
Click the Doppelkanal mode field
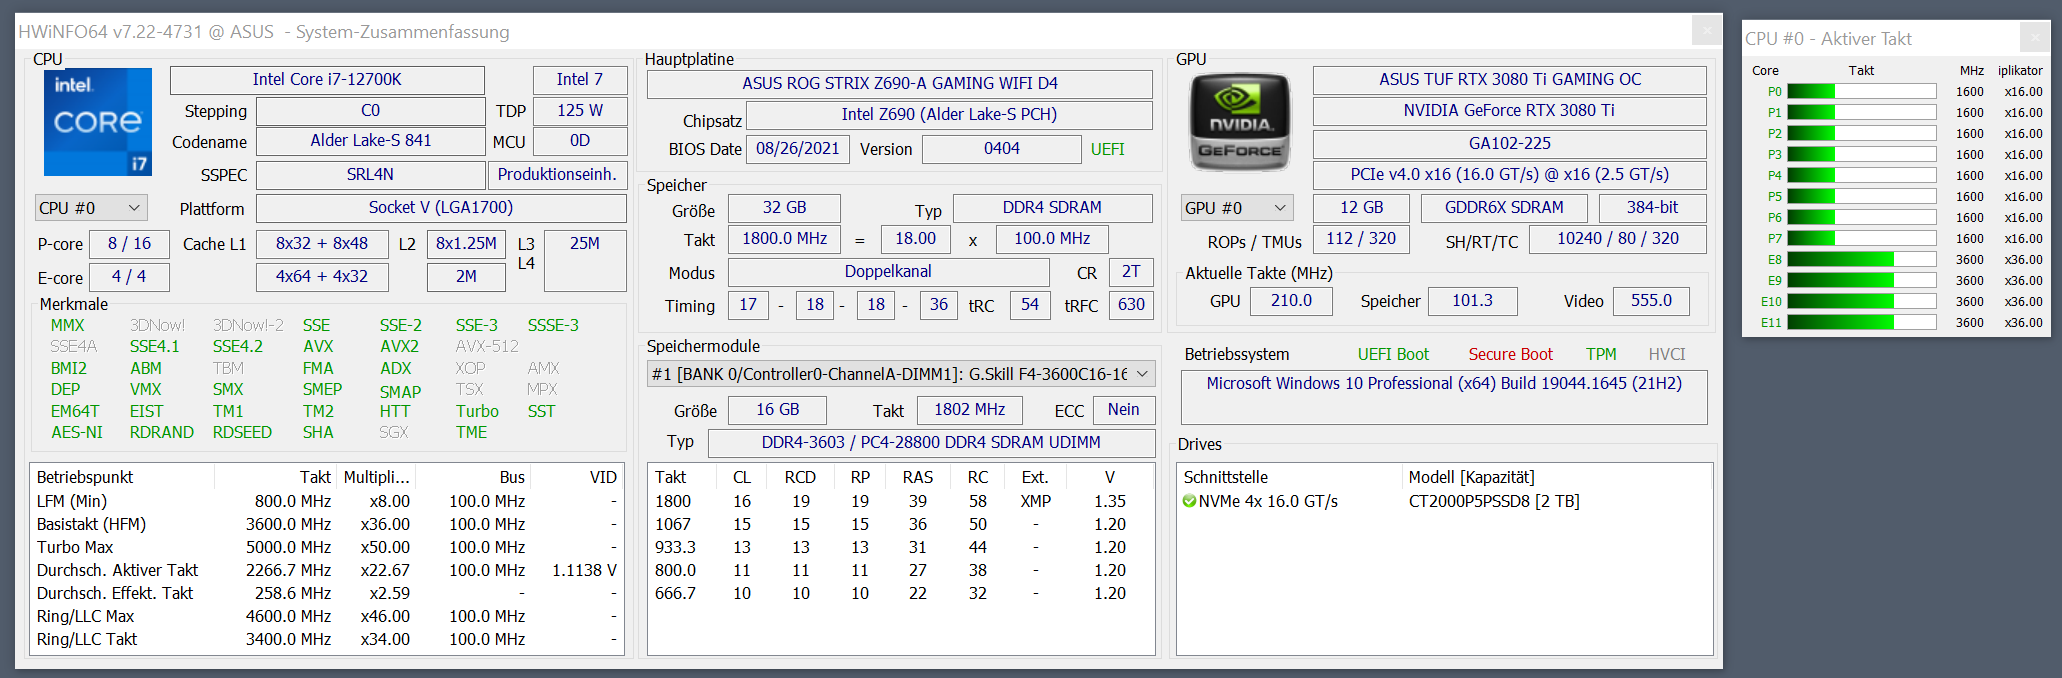888,272
